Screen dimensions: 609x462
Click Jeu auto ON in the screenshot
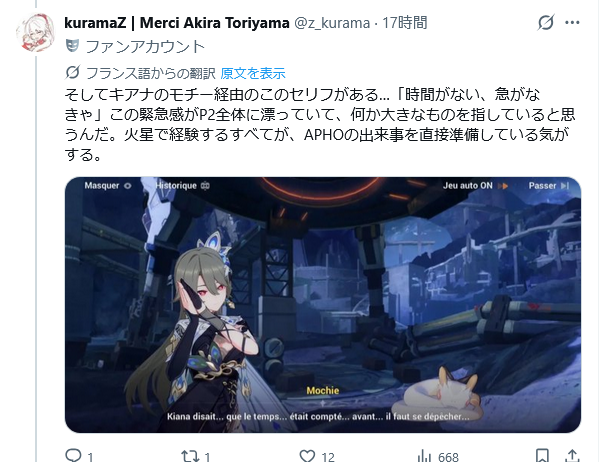tap(475, 186)
